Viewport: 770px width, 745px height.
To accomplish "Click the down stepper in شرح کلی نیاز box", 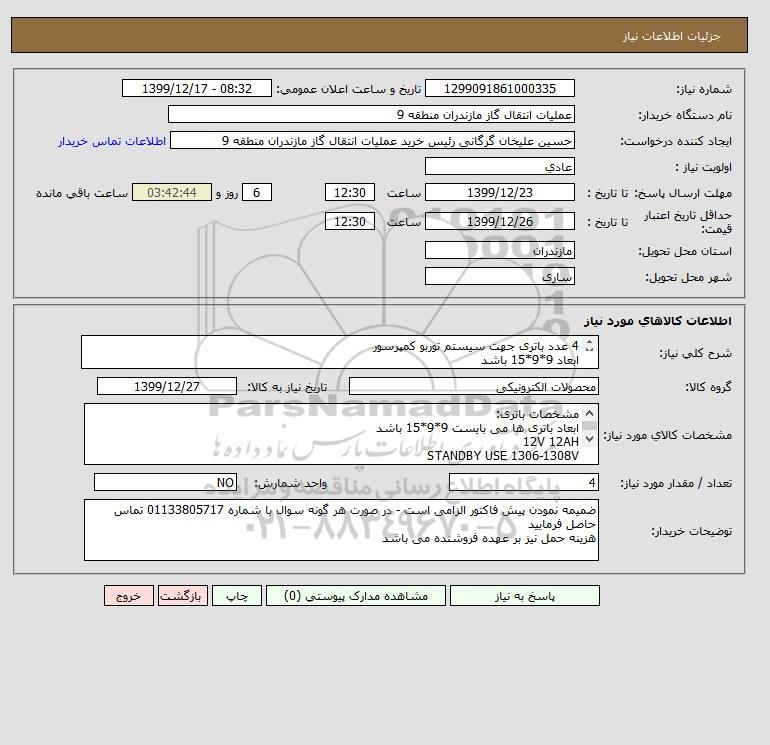I will 589,349.
